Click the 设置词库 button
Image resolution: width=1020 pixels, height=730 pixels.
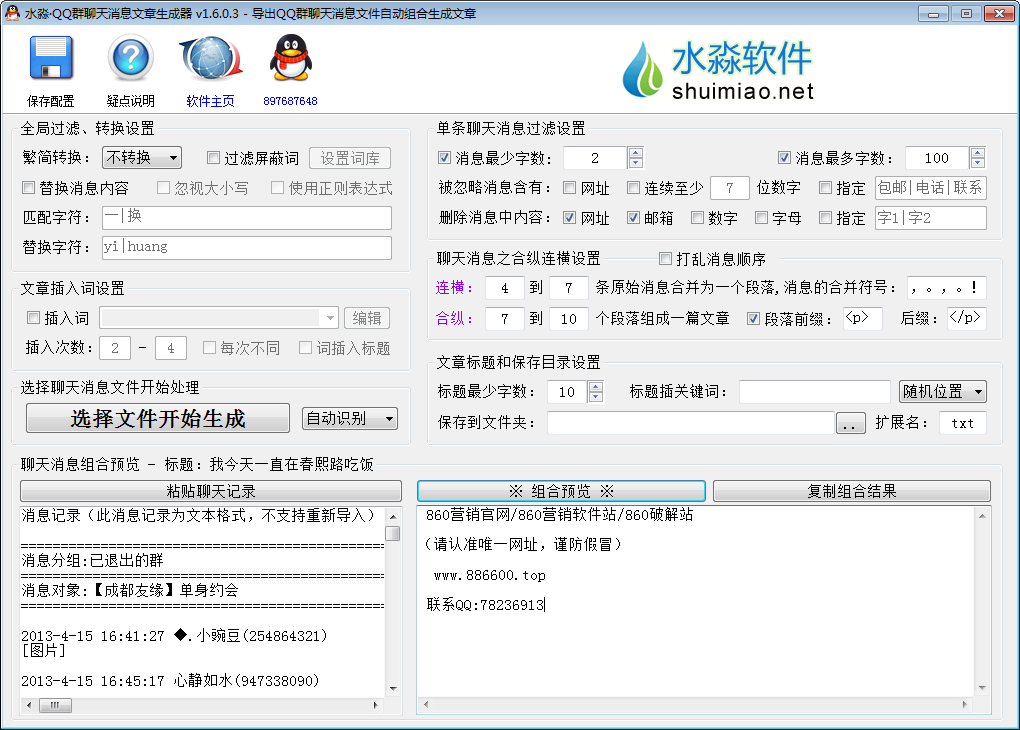tap(350, 158)
